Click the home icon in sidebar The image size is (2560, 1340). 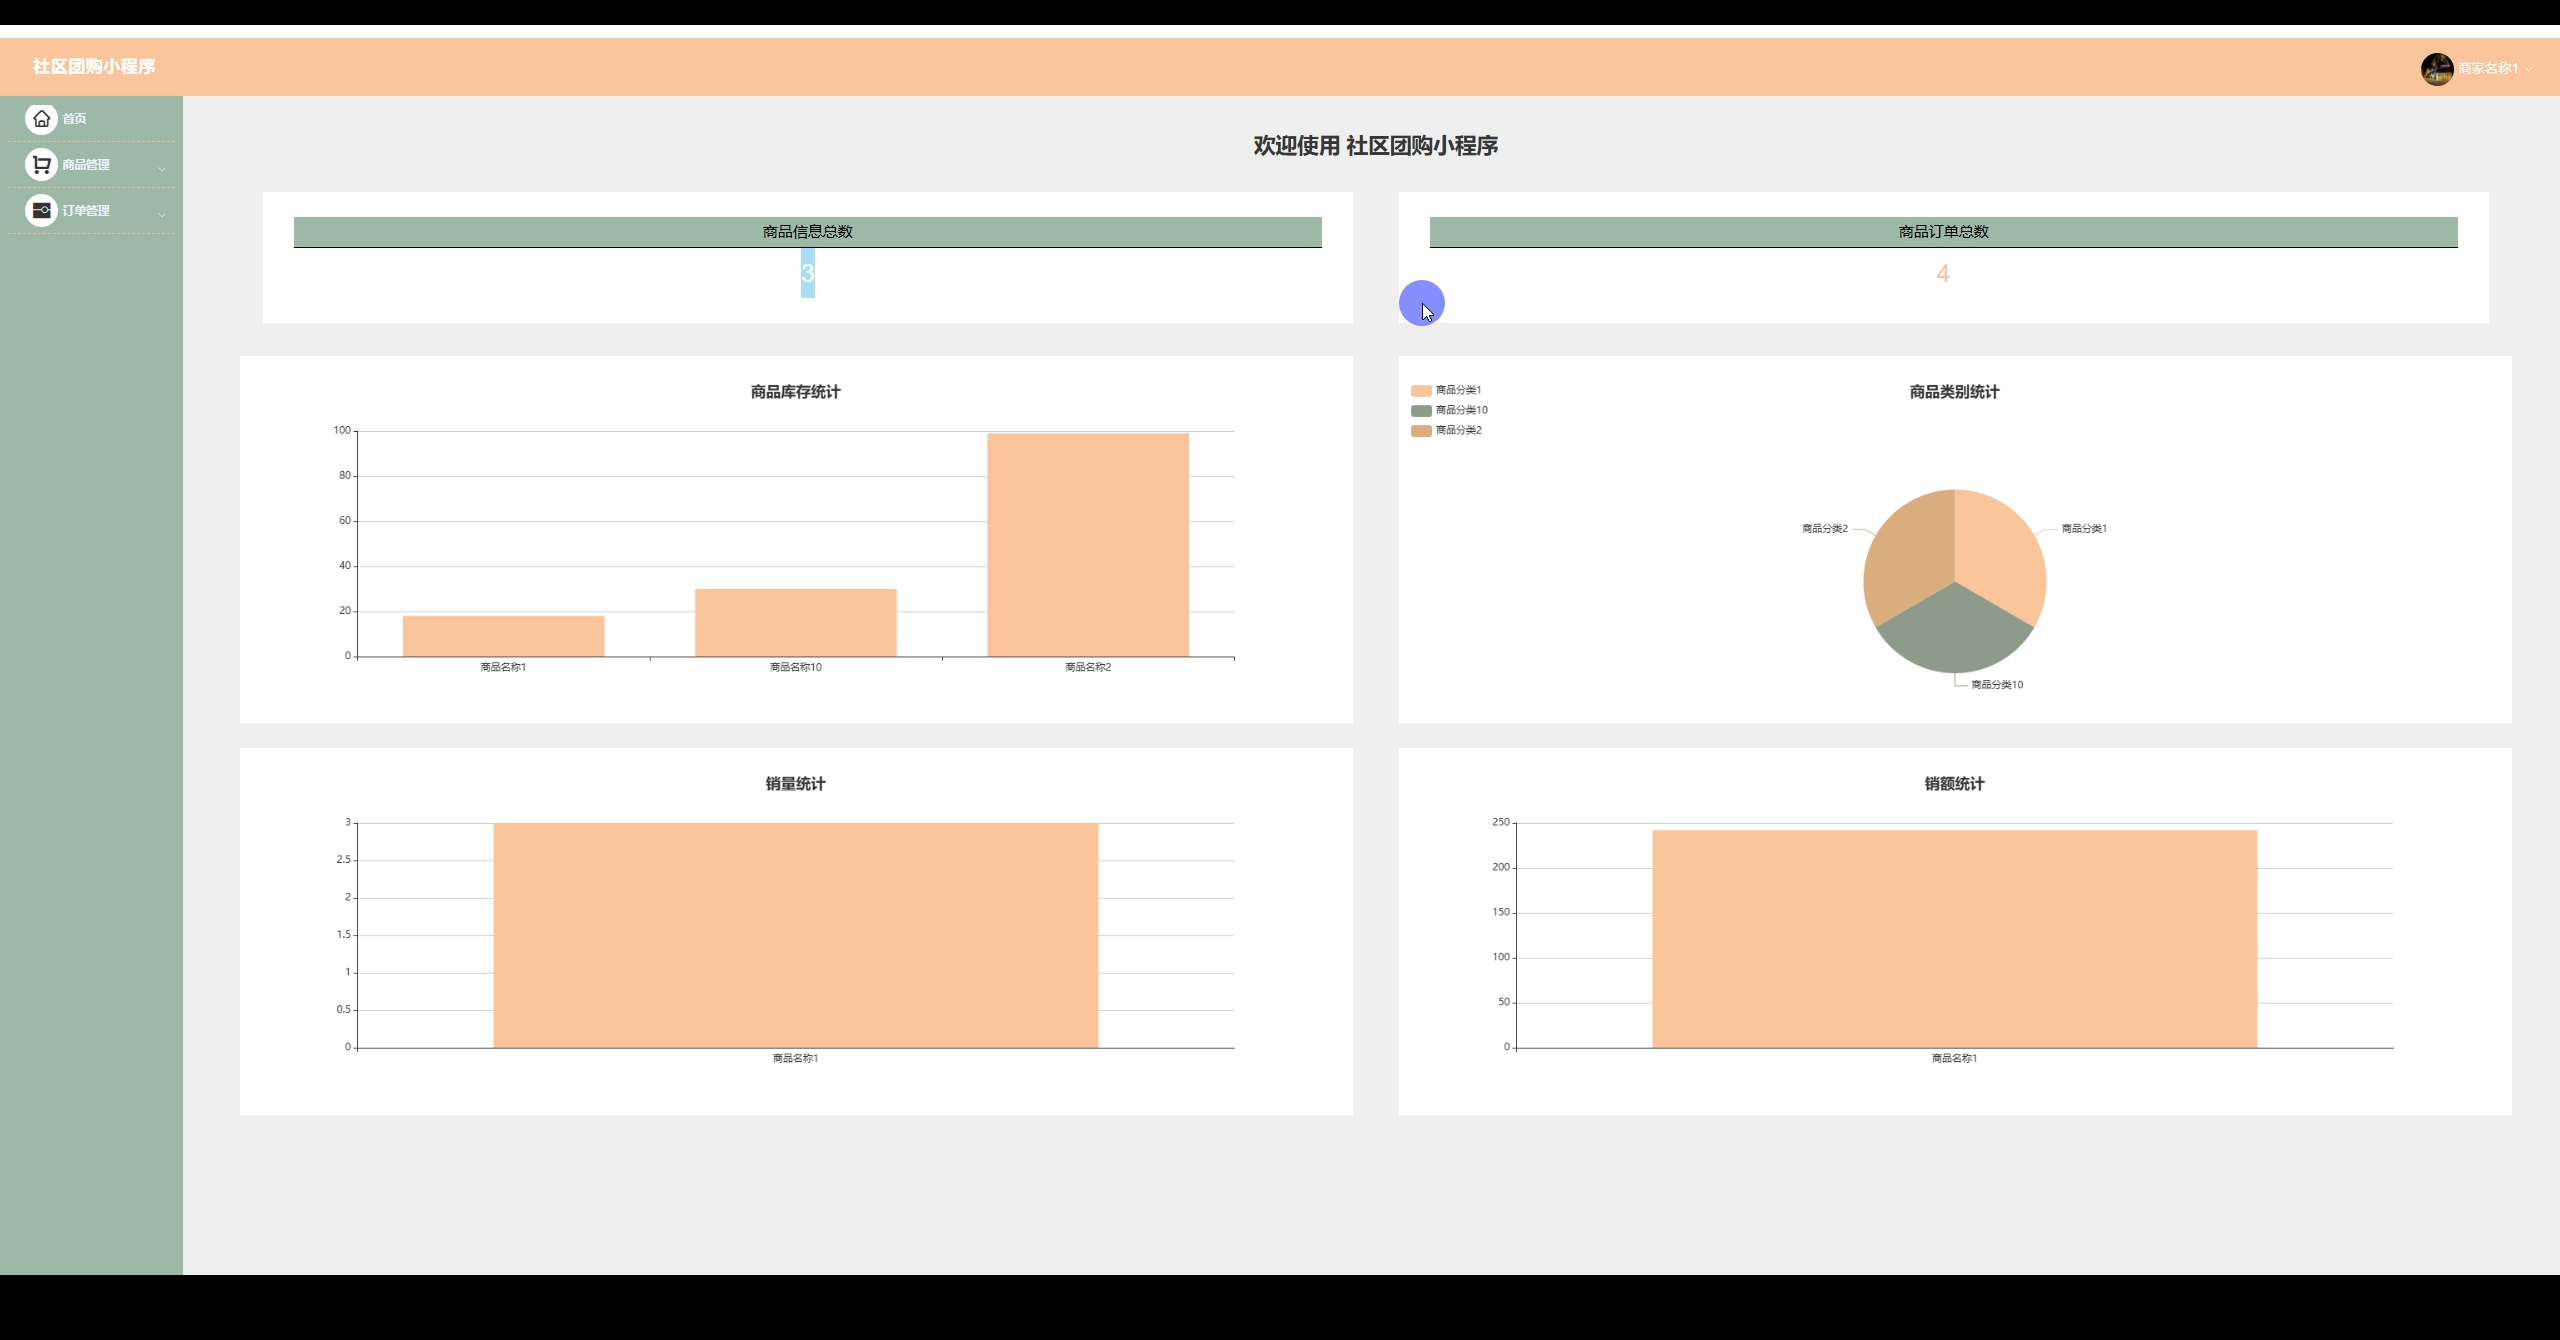click(41, 119)
